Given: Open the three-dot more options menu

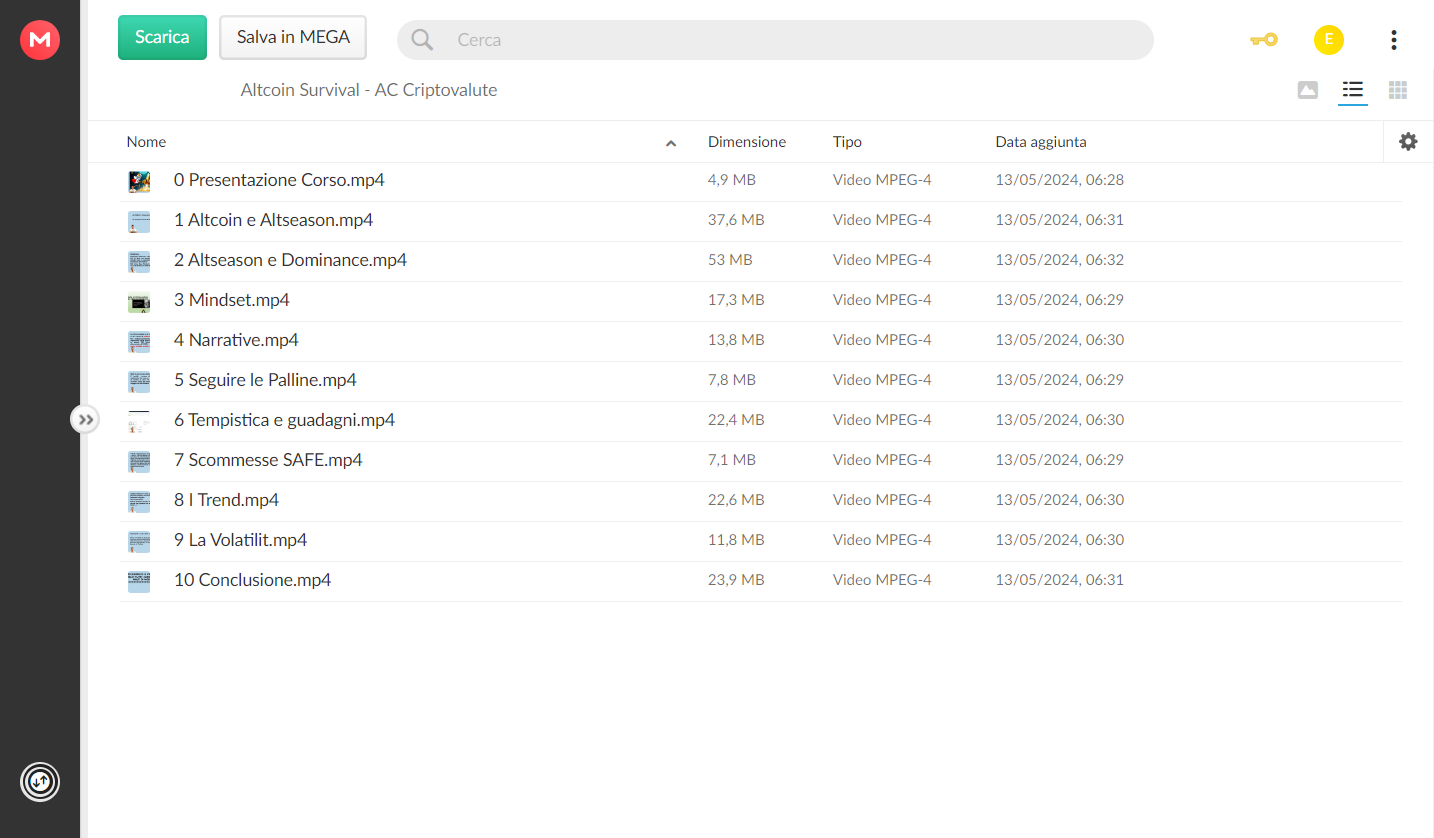Looking at the screenshot, I should point(1393,40).
